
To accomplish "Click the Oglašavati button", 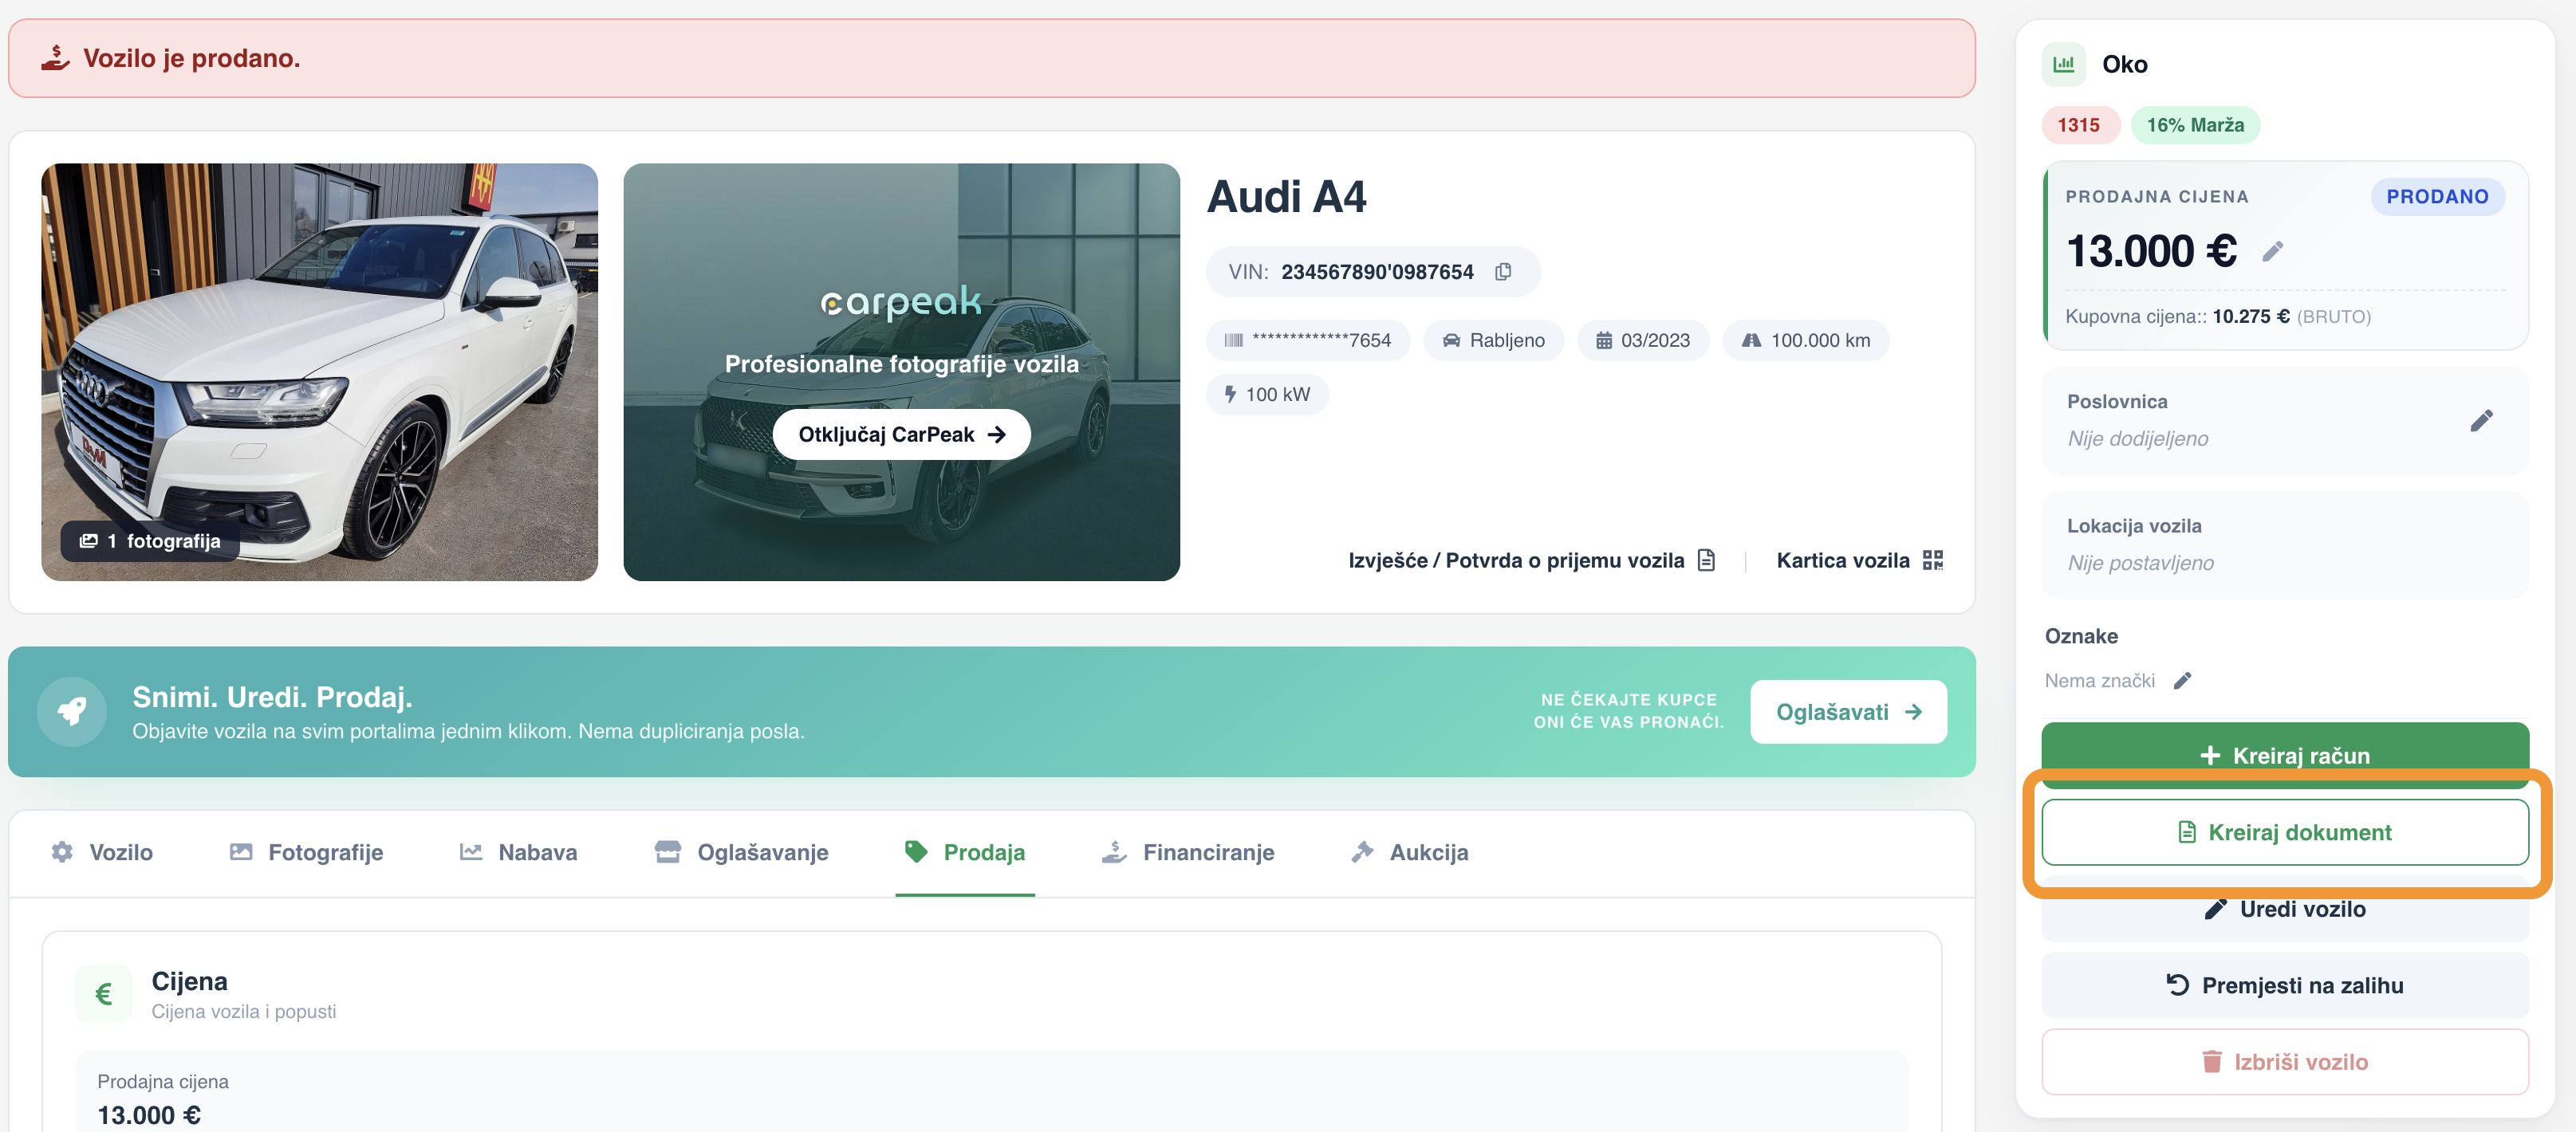I will click(1848, 712).
